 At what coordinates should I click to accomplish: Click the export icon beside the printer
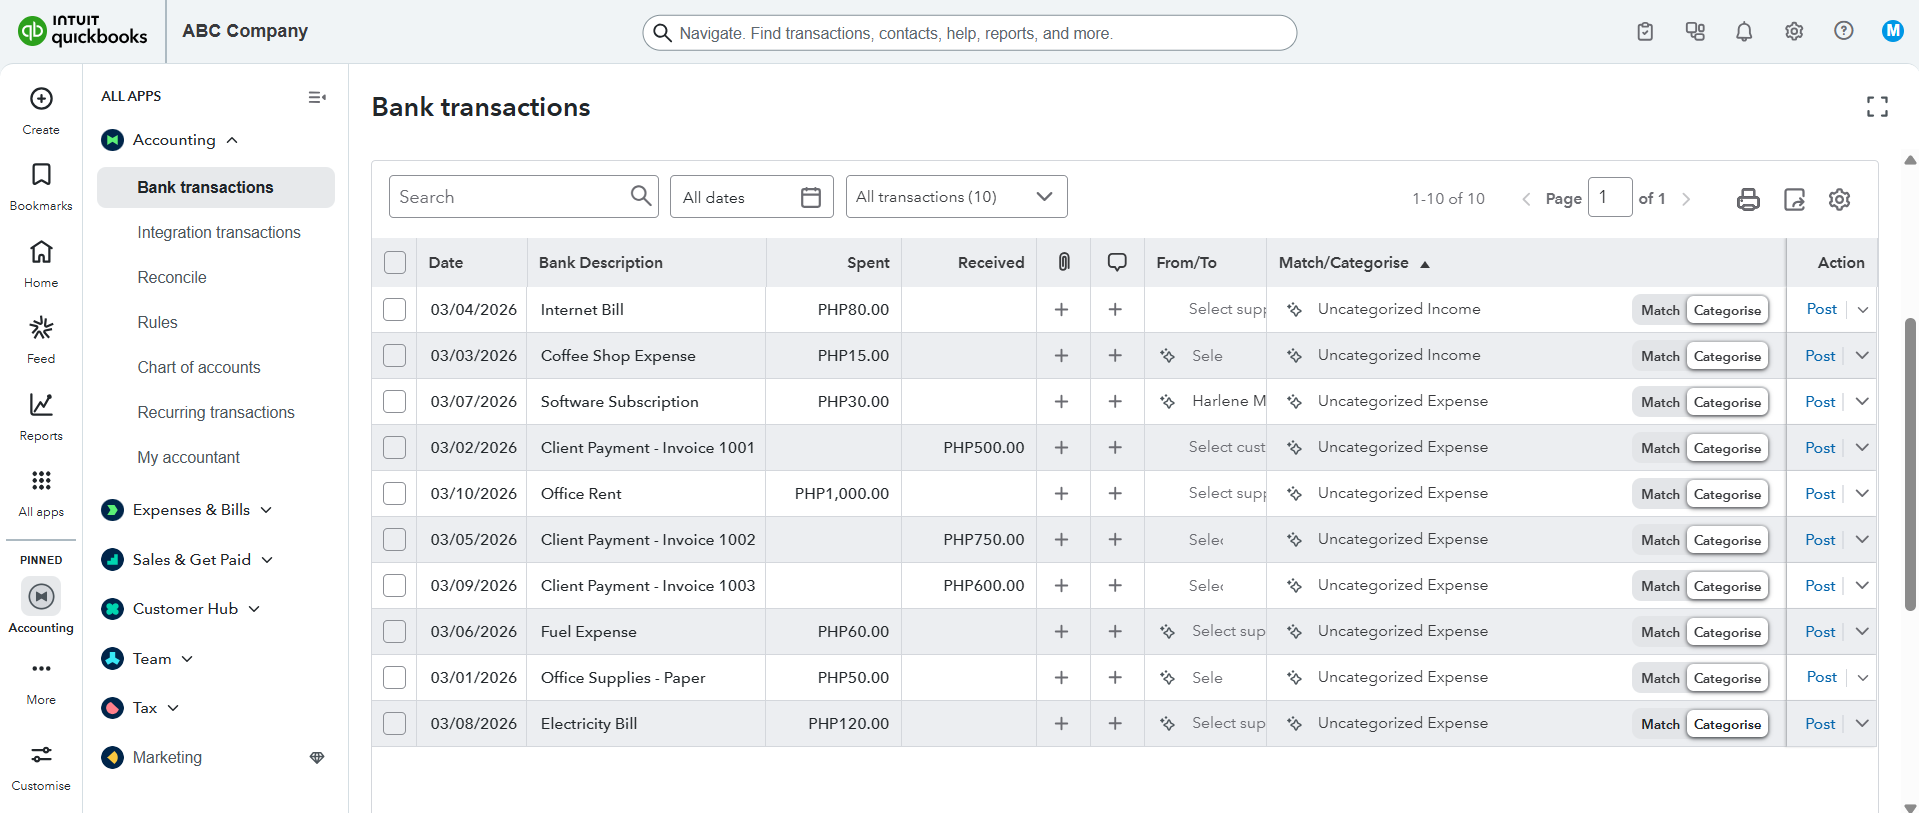pyautogui.click(x=1794, y=199)
